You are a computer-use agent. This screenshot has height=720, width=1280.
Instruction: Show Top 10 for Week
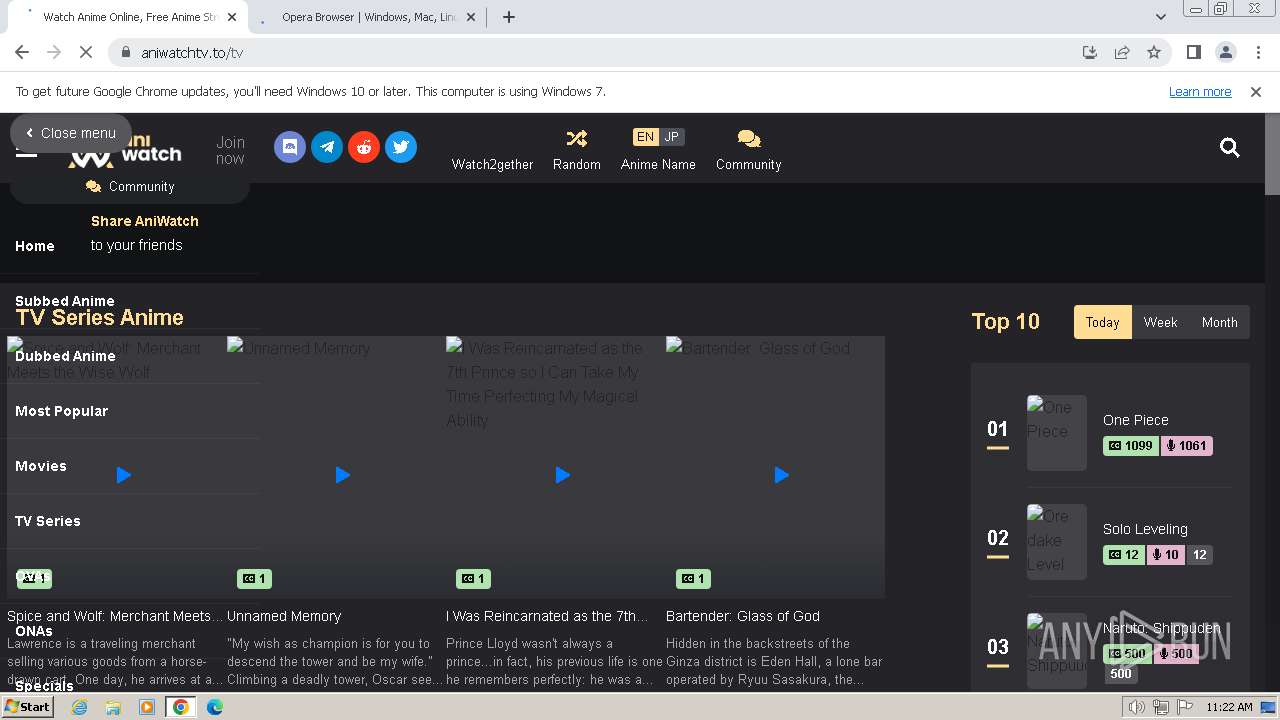coord(1160,322)
